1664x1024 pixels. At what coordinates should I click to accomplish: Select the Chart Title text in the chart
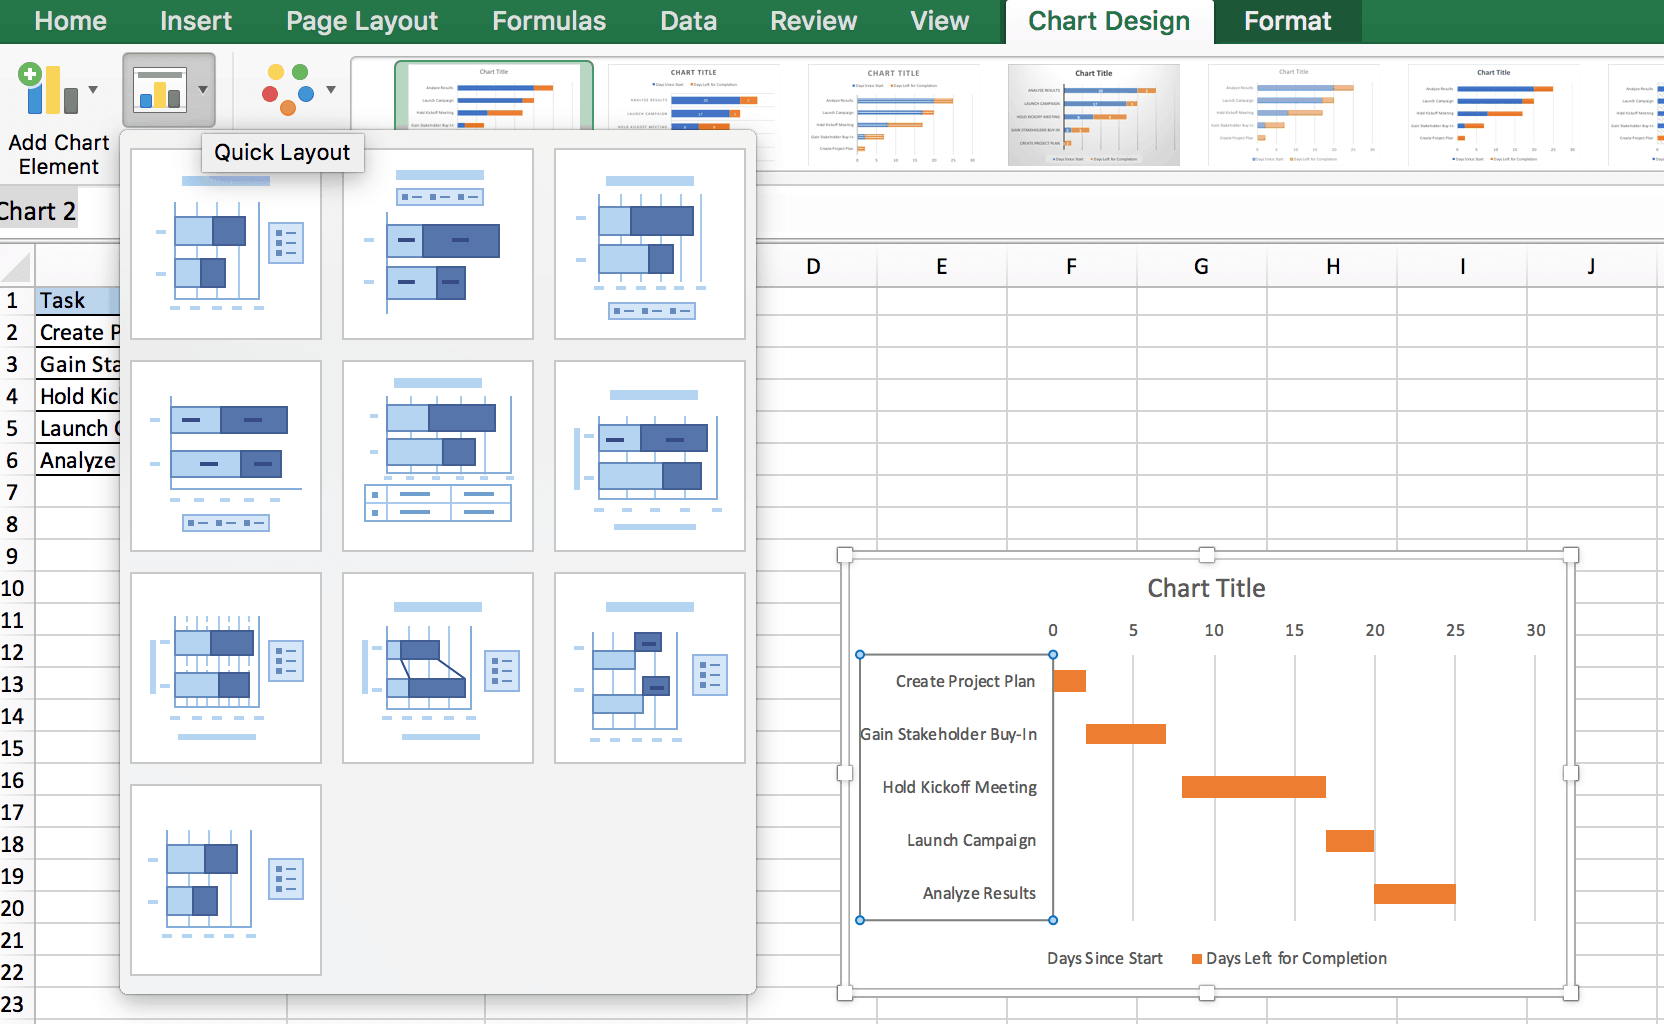1205,588
